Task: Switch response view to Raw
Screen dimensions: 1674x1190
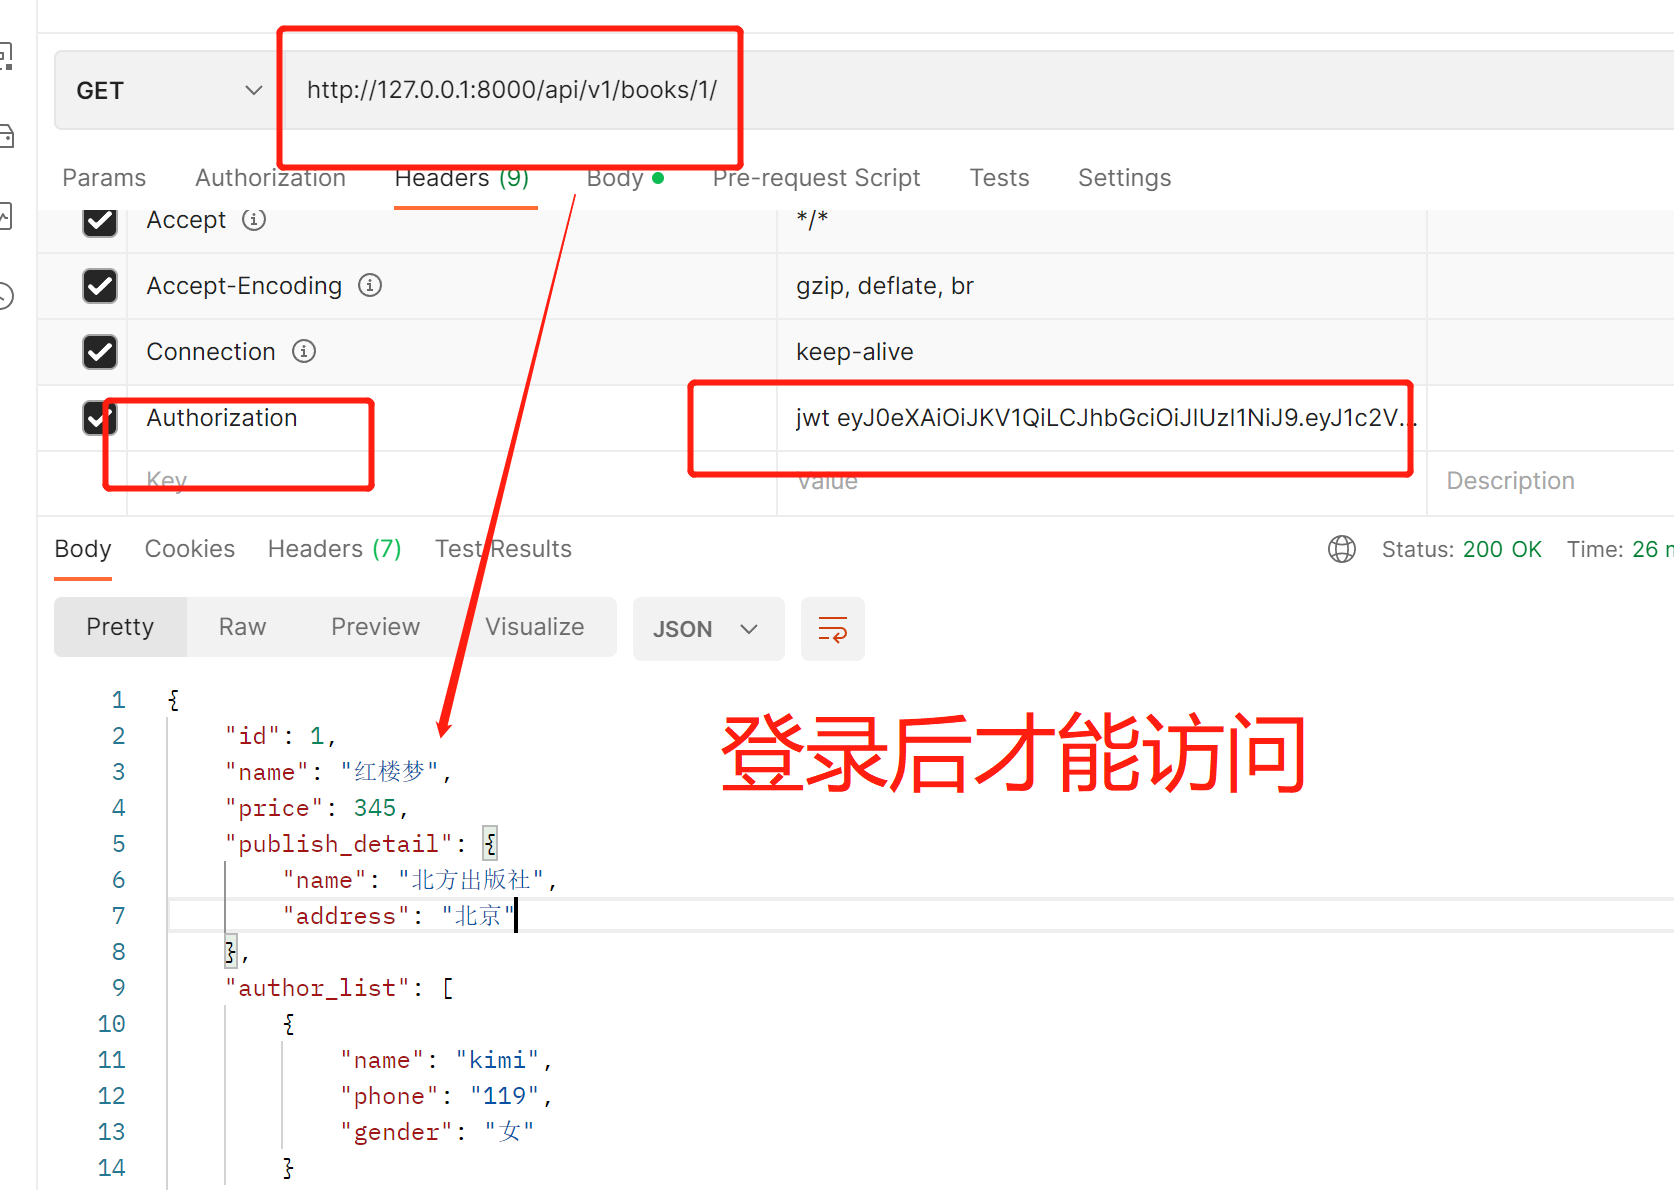Action: click(242, 627)
